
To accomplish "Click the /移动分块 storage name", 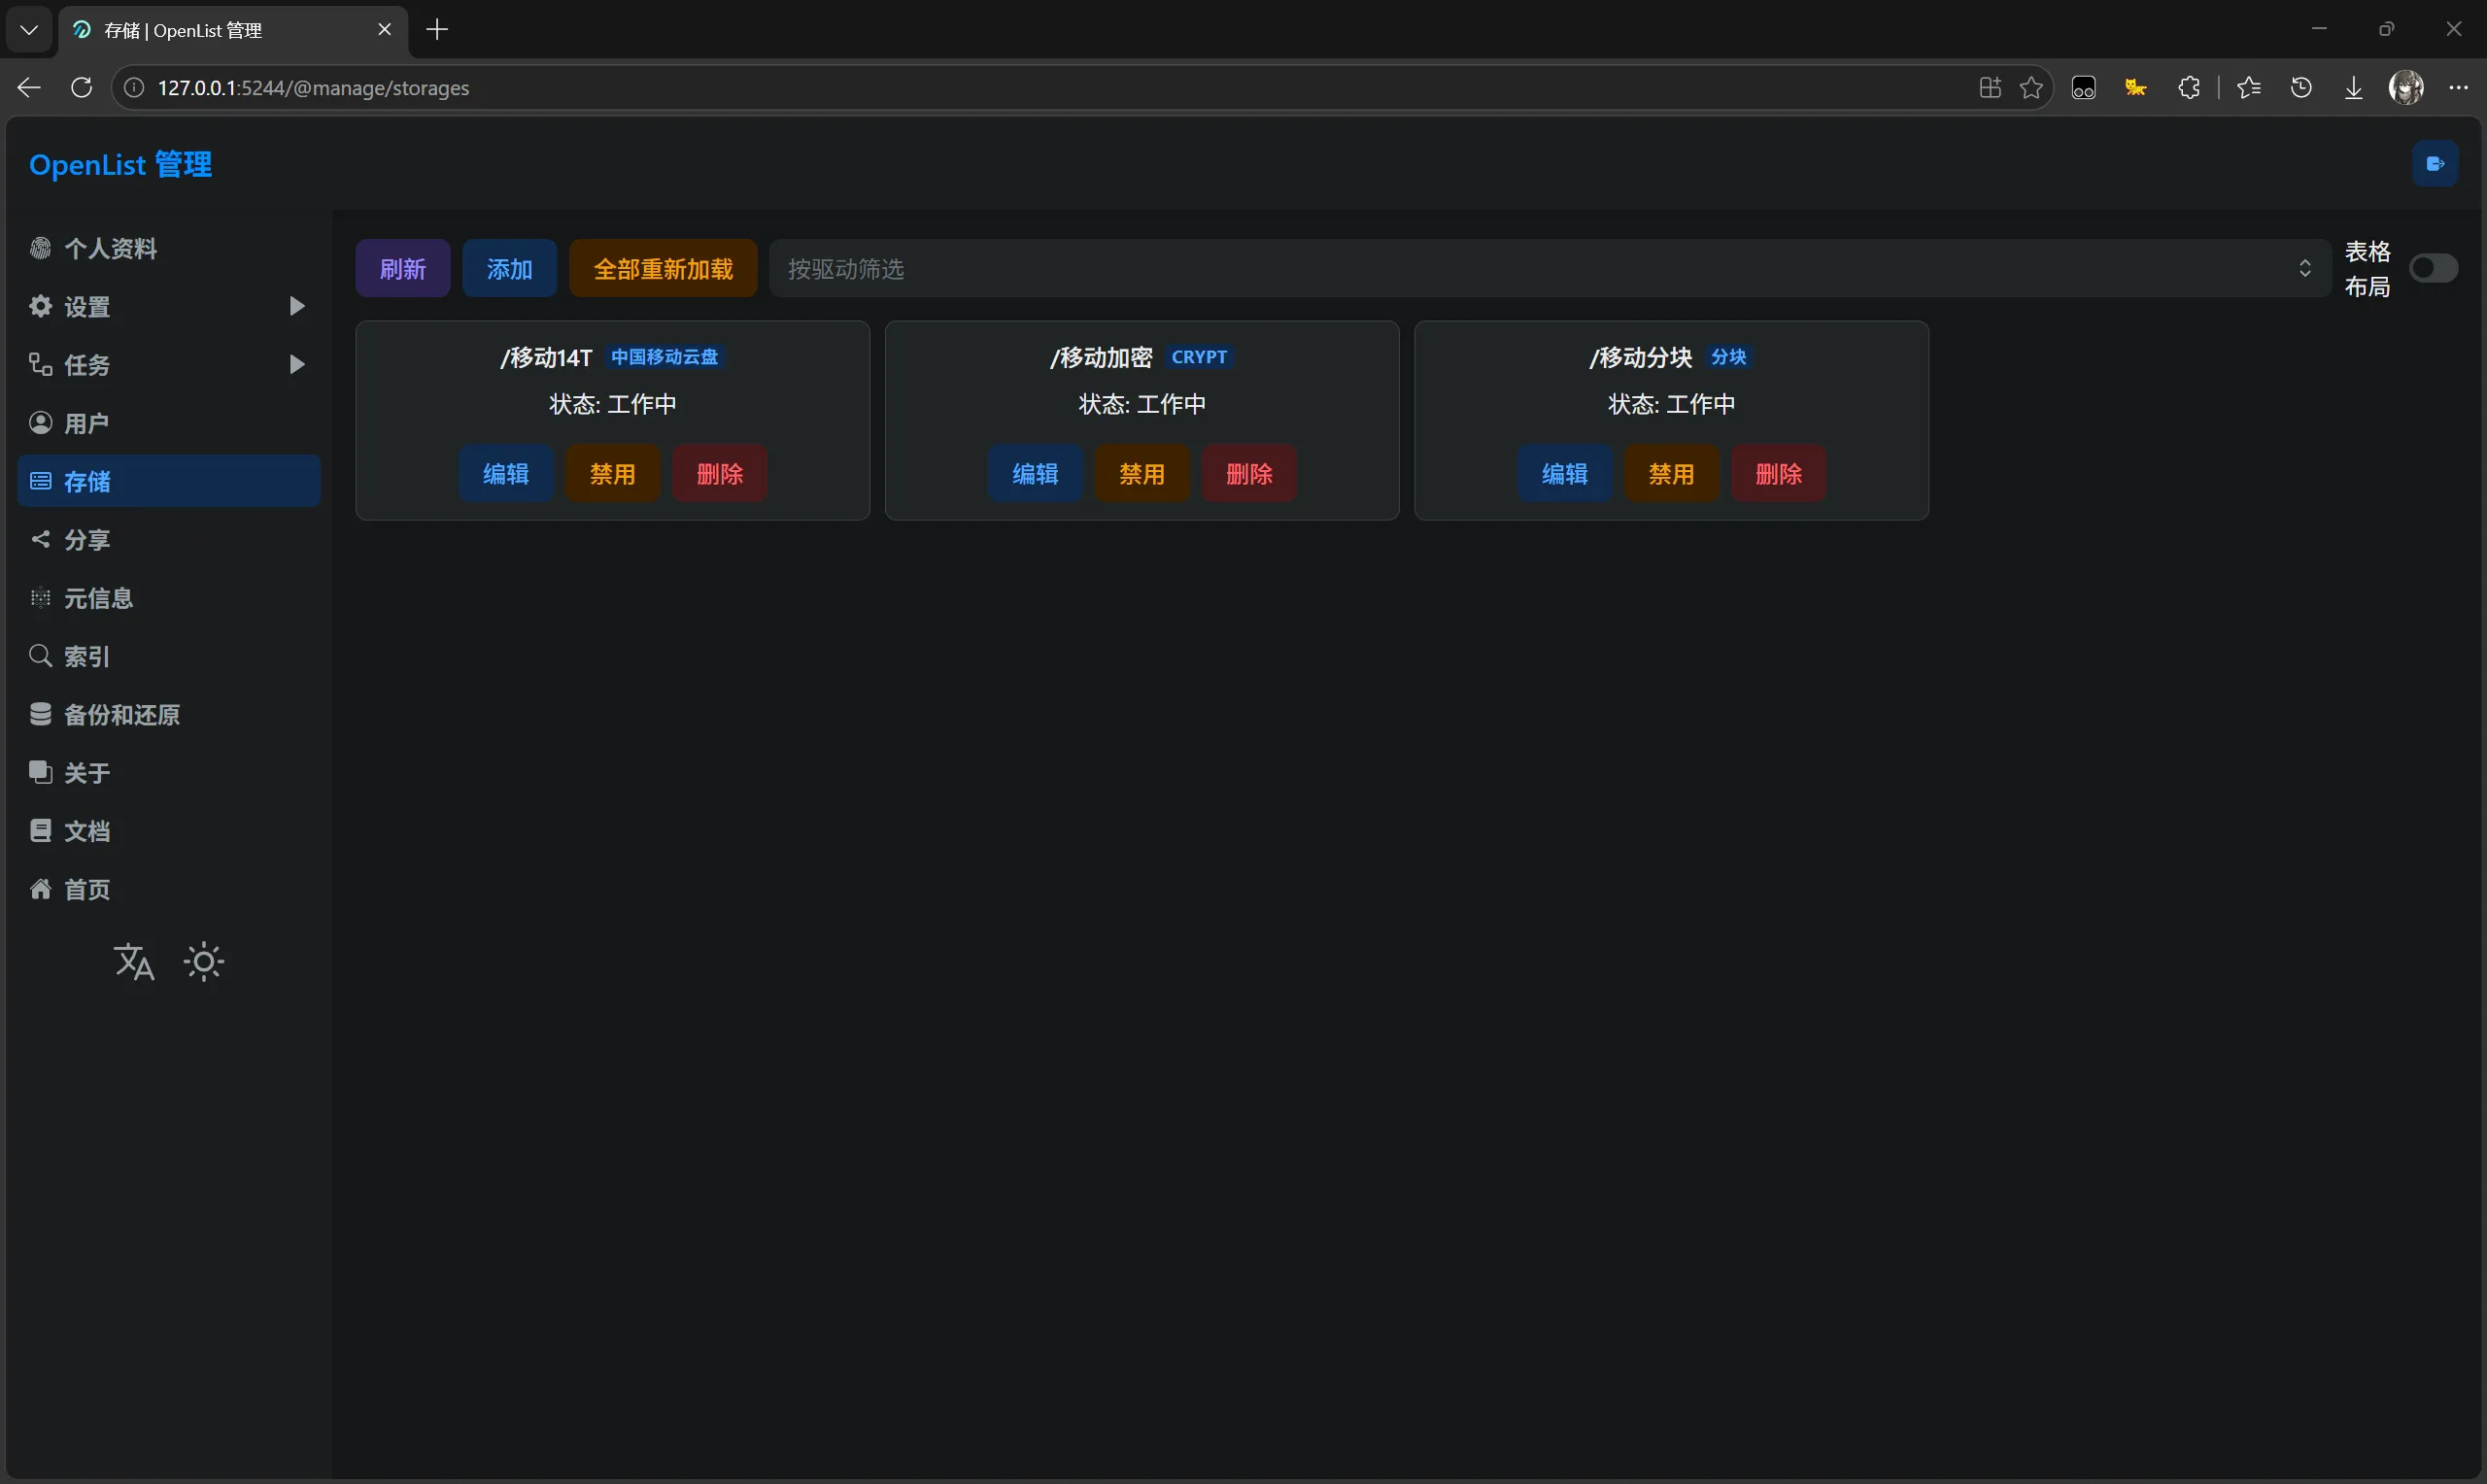I will tap(1641, 357).
